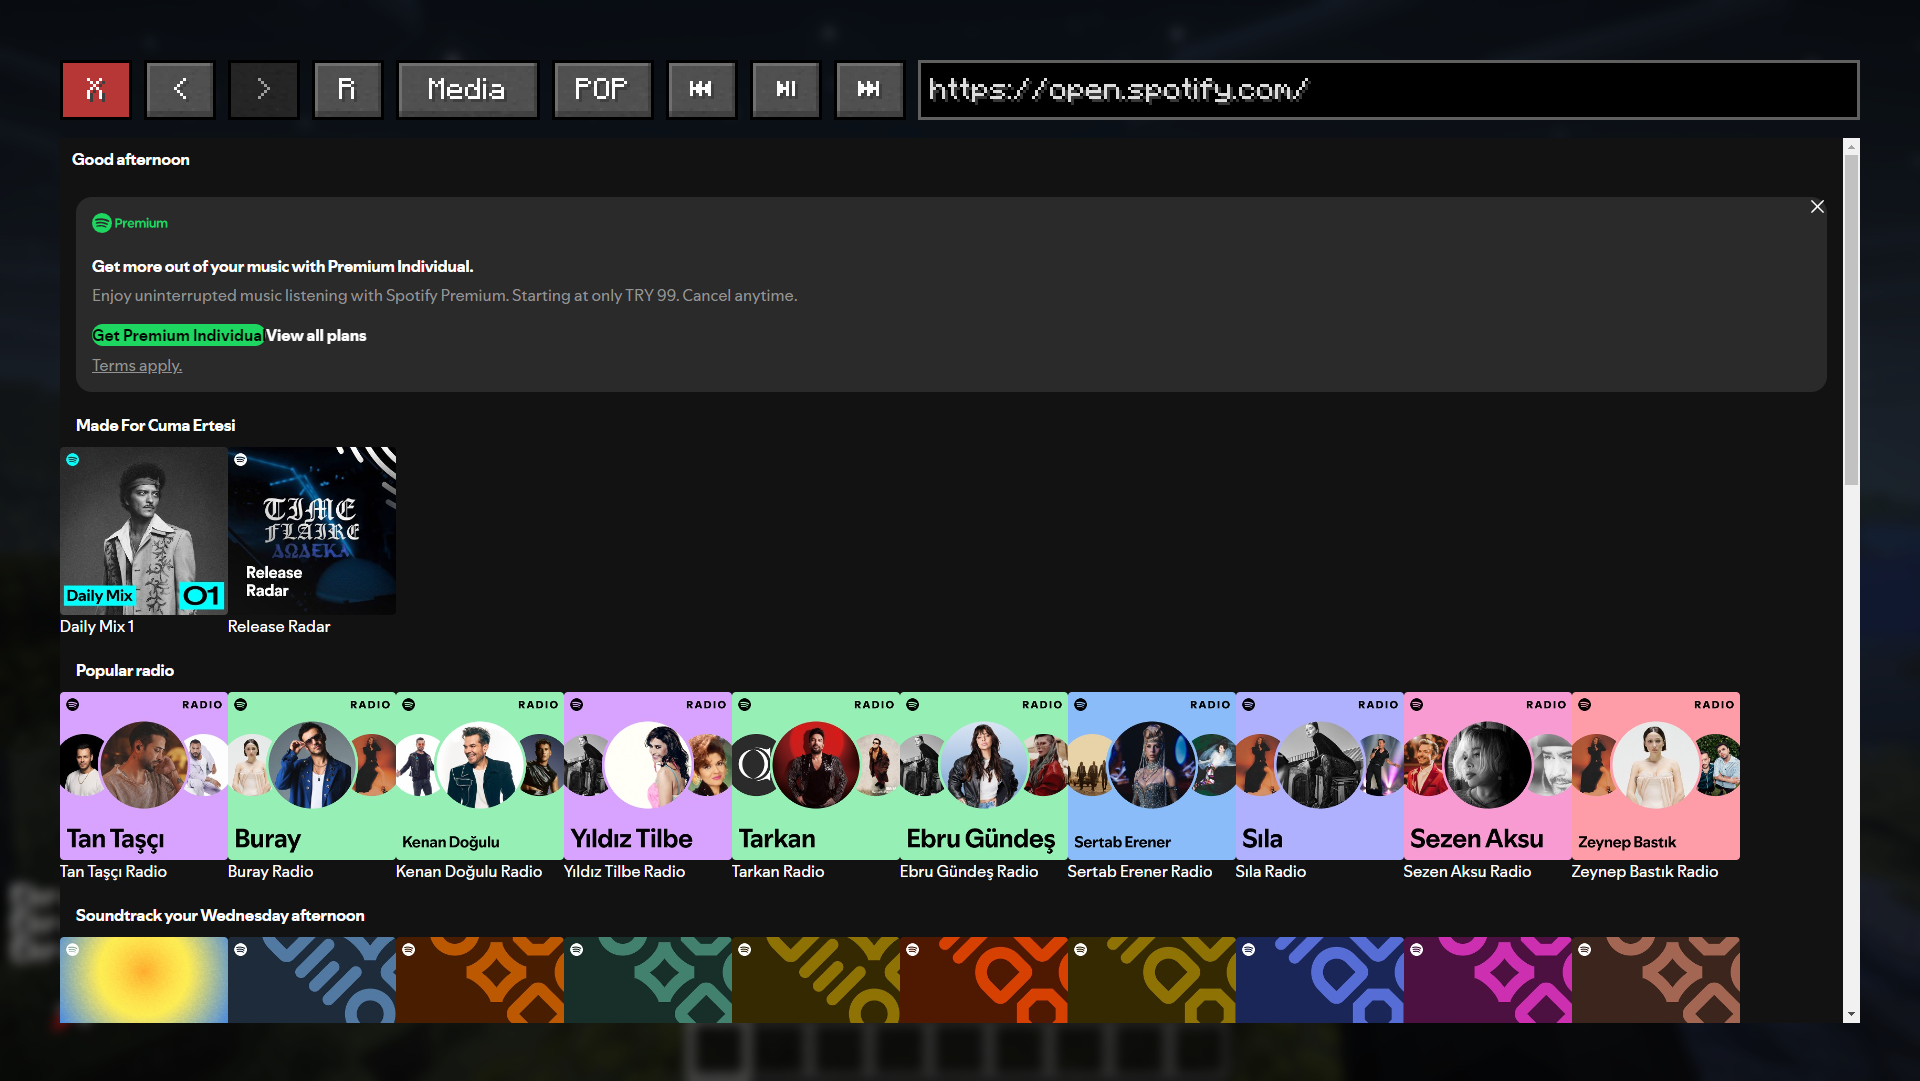Open the royal blue patterned playlist cover
This screenshot has width=1920, height=1081.
pos(1320,980)
